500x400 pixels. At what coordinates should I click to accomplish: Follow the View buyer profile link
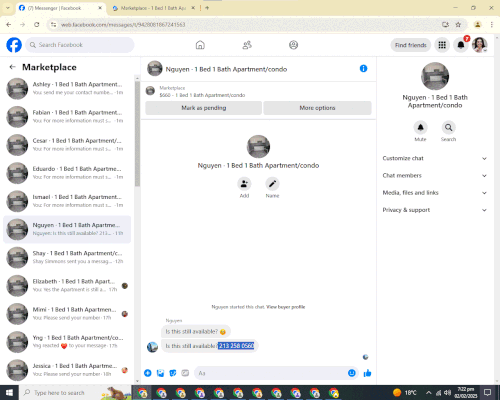click(286, 307)
